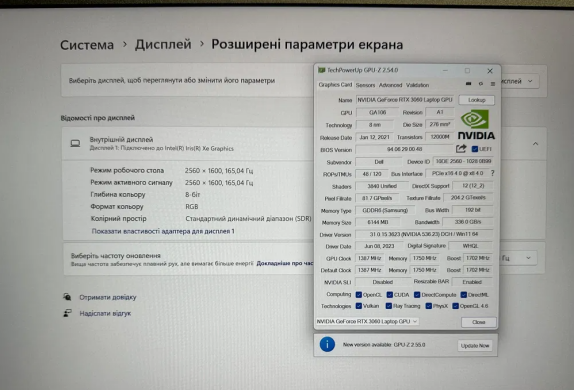Click Bus Interface question mark
This screenshot has height=390, width=574.
[x=492, y=173]
